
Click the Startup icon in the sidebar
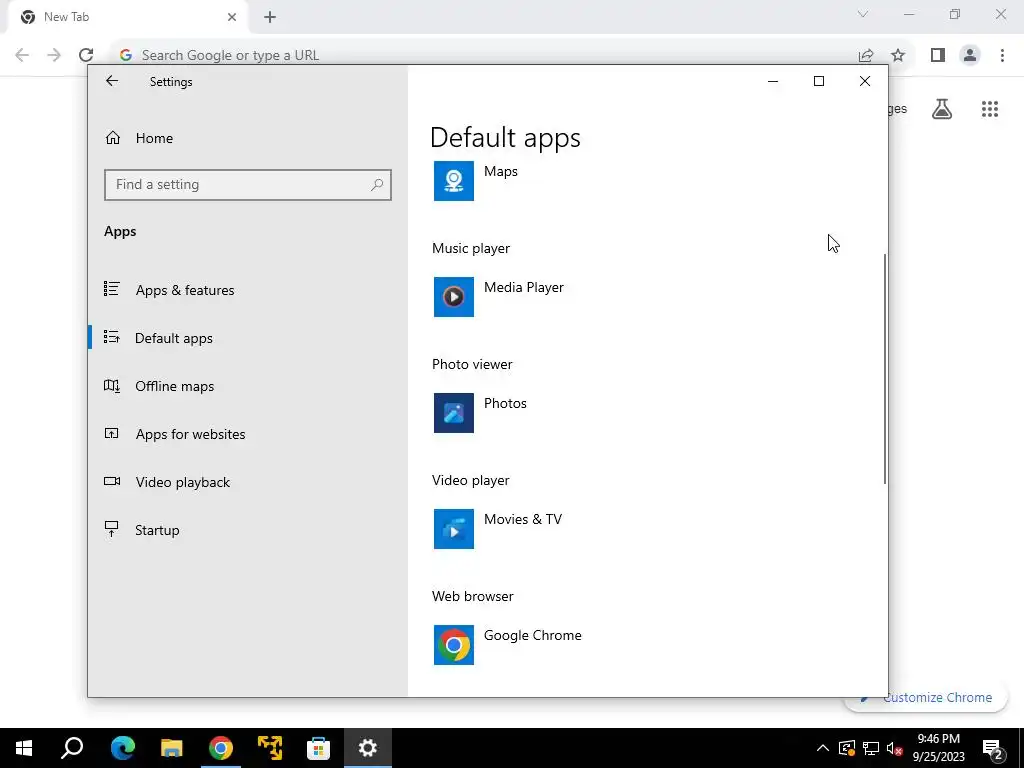click(112, 529)
